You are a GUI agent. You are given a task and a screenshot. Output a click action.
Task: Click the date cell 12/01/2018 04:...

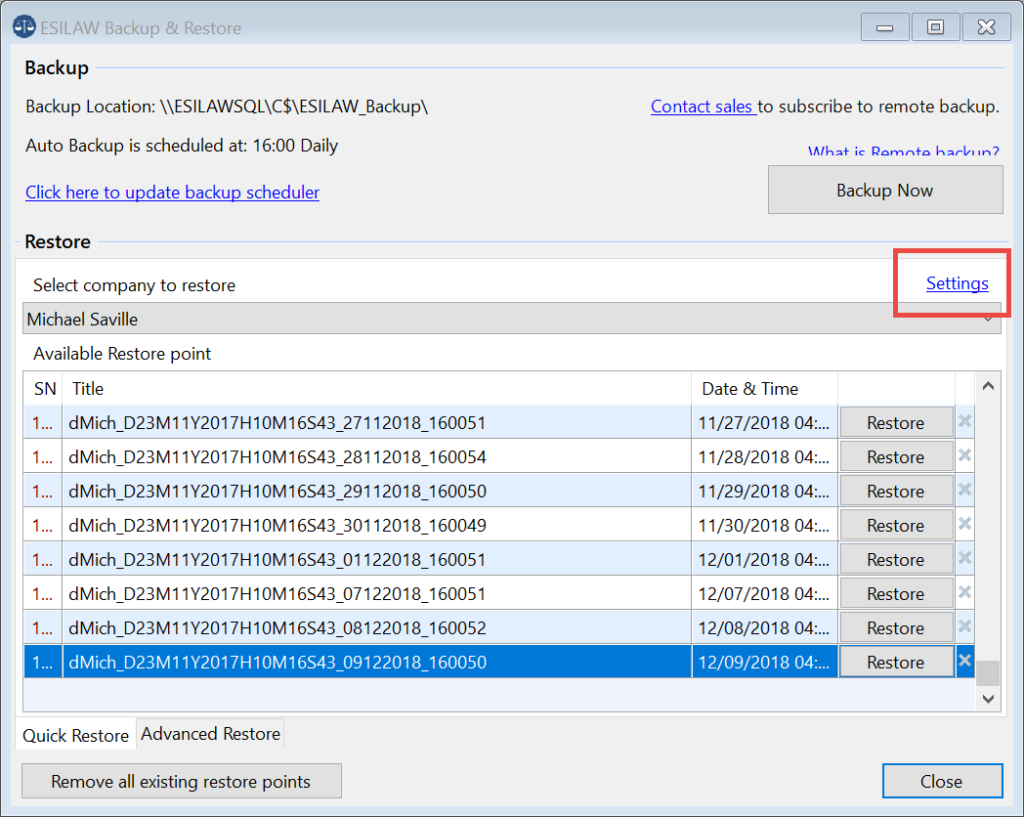coord(764,560)
